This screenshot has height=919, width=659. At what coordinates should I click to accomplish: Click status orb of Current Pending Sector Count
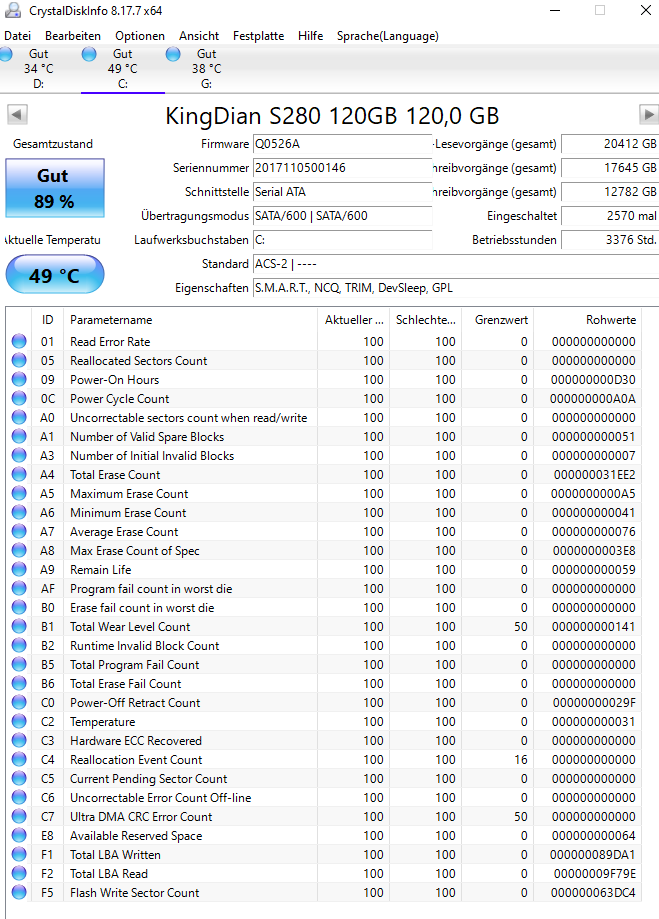click(x=19, y=778)
